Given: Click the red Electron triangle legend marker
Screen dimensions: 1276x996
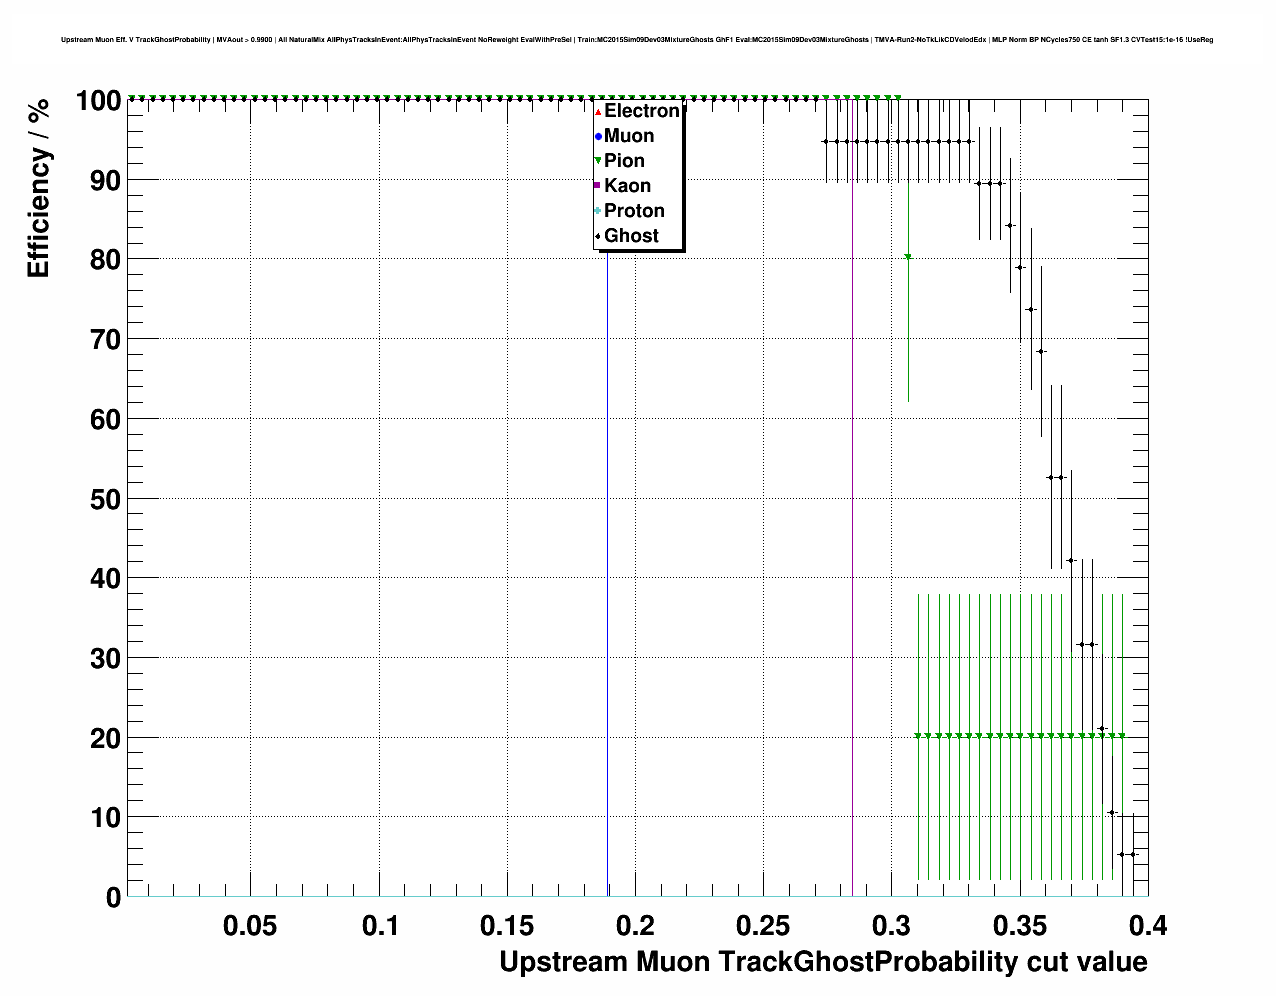Looking at the screenshot, I should (598, 111).
